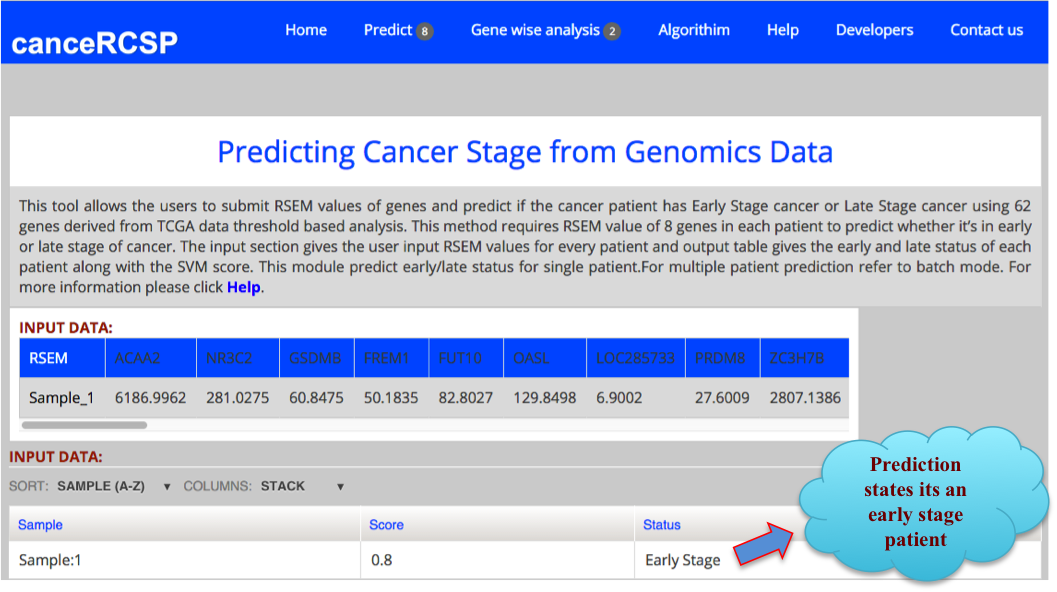This screenshot has height=592, width=1057.
Task: Sort by the Status column header
Action: point(661,524)
